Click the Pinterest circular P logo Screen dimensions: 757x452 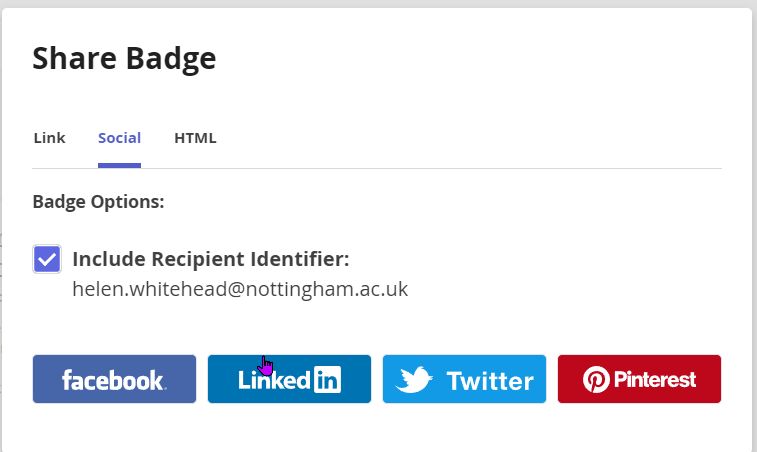[596, 380]
